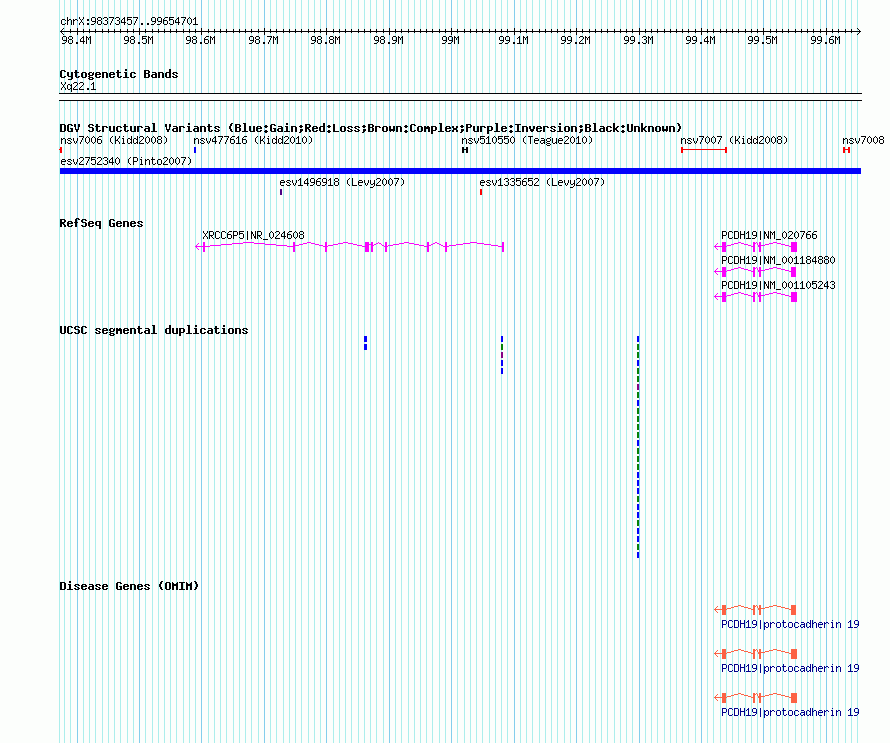
Task: Click the chrX:98373457..99654701 coordinate label
Action: [x=129, y=21]
